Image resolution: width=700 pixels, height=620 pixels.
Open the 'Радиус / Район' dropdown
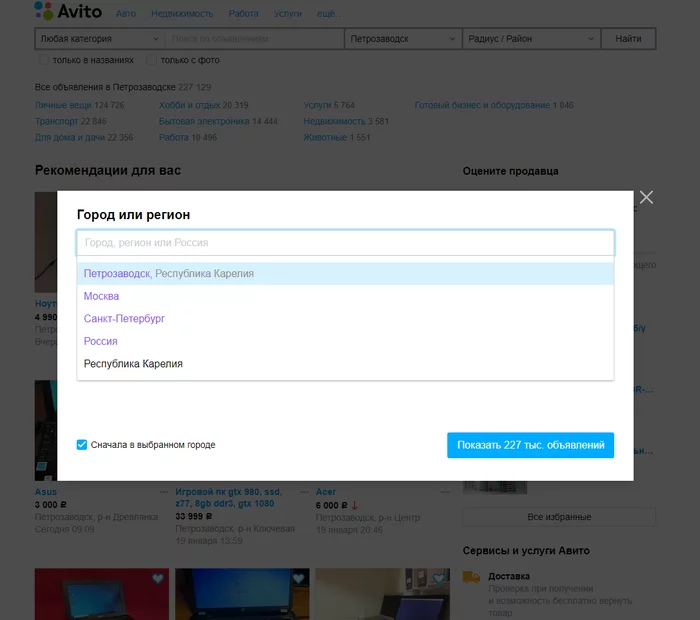coord(531,39)
